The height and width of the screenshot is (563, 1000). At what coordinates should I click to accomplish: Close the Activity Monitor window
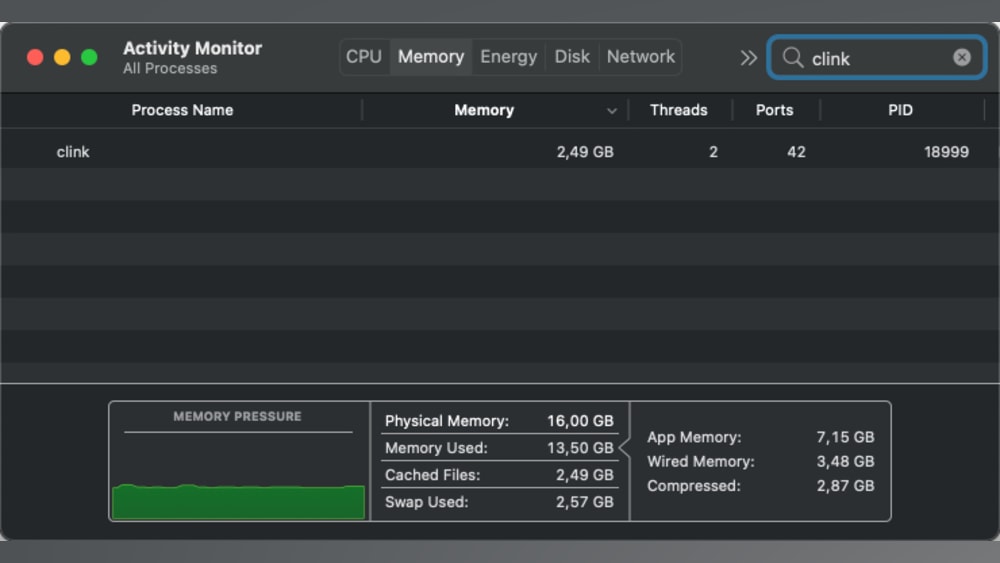(35, 57)
